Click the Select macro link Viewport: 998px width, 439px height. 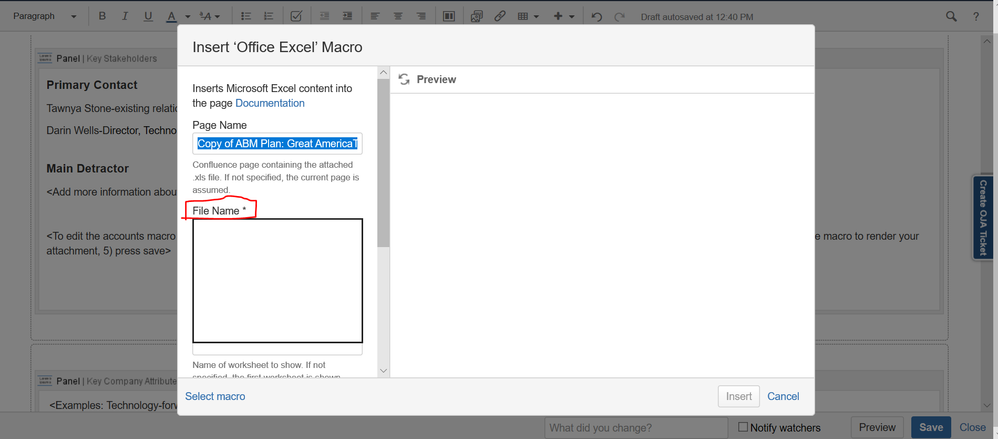coord(215,396)
